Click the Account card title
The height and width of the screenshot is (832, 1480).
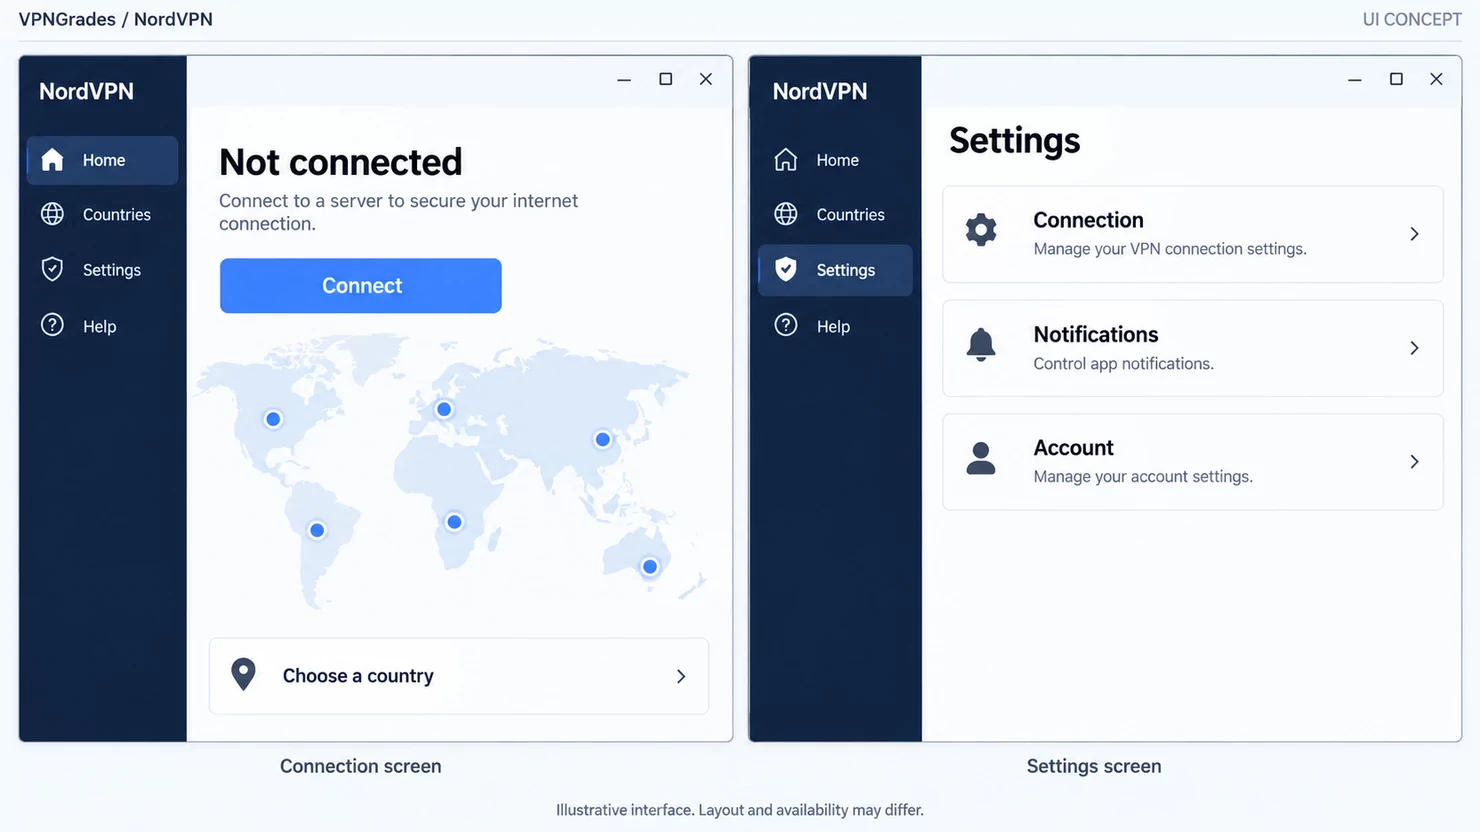point(1073,448)
